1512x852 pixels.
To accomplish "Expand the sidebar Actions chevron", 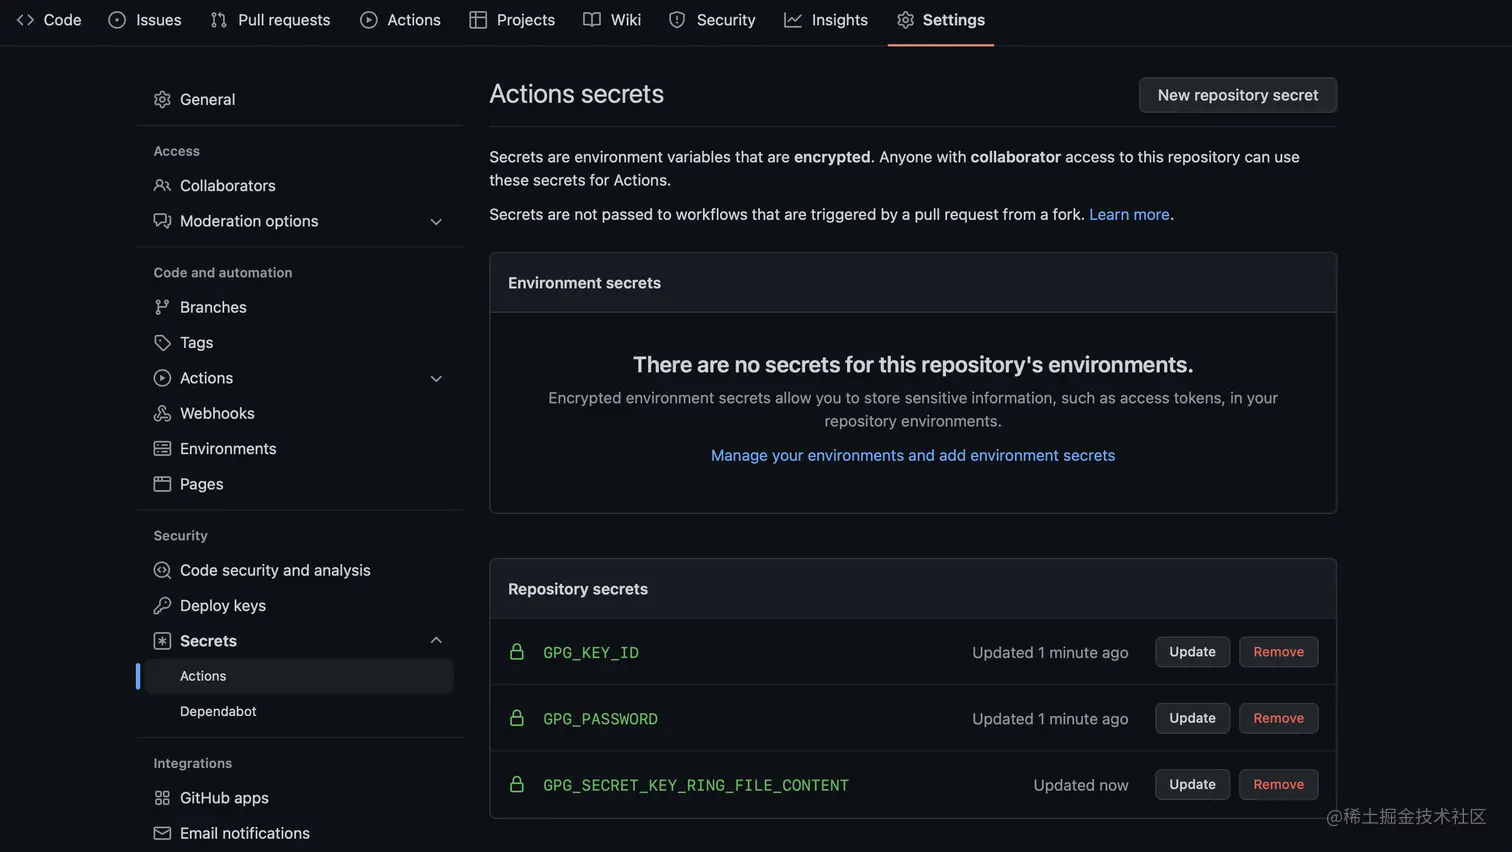I will pos(436,379).
